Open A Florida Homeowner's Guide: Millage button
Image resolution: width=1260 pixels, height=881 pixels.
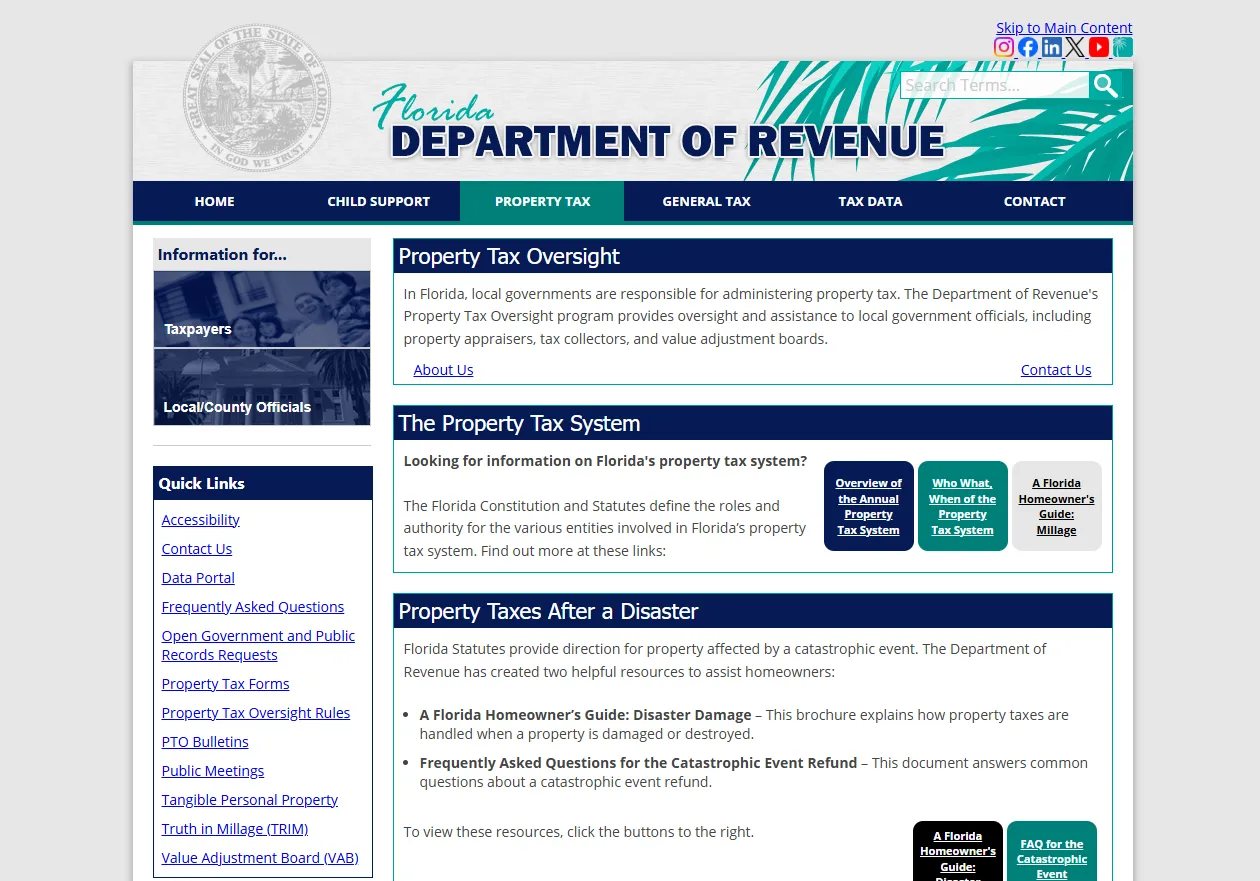click(1057, 506)
